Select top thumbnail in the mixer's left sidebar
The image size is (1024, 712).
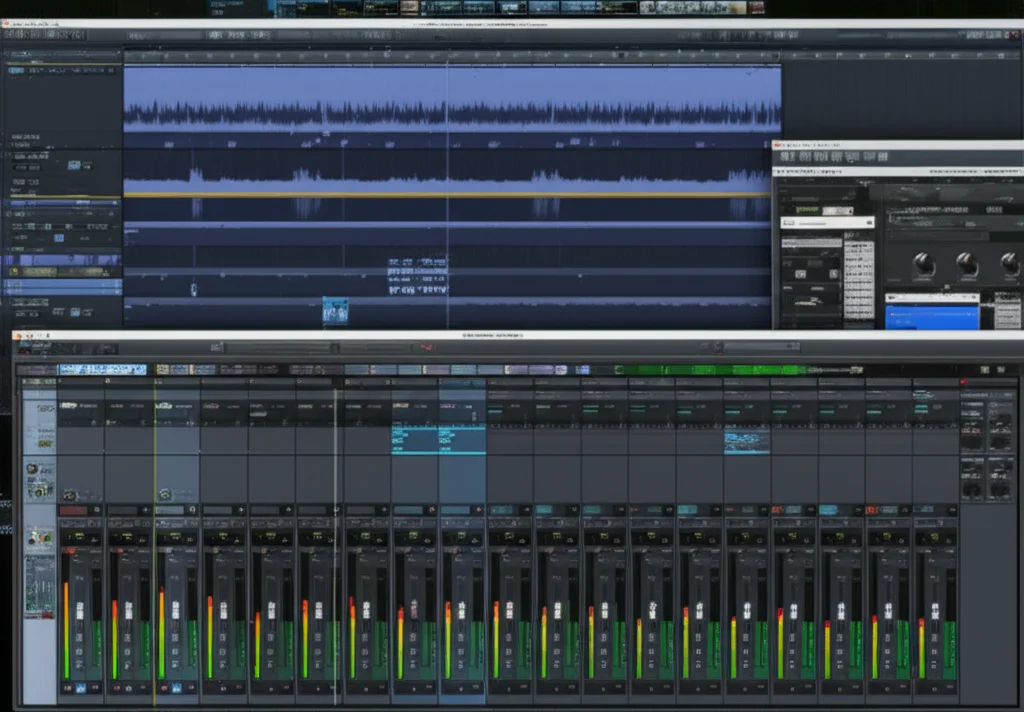pos(40,426)
